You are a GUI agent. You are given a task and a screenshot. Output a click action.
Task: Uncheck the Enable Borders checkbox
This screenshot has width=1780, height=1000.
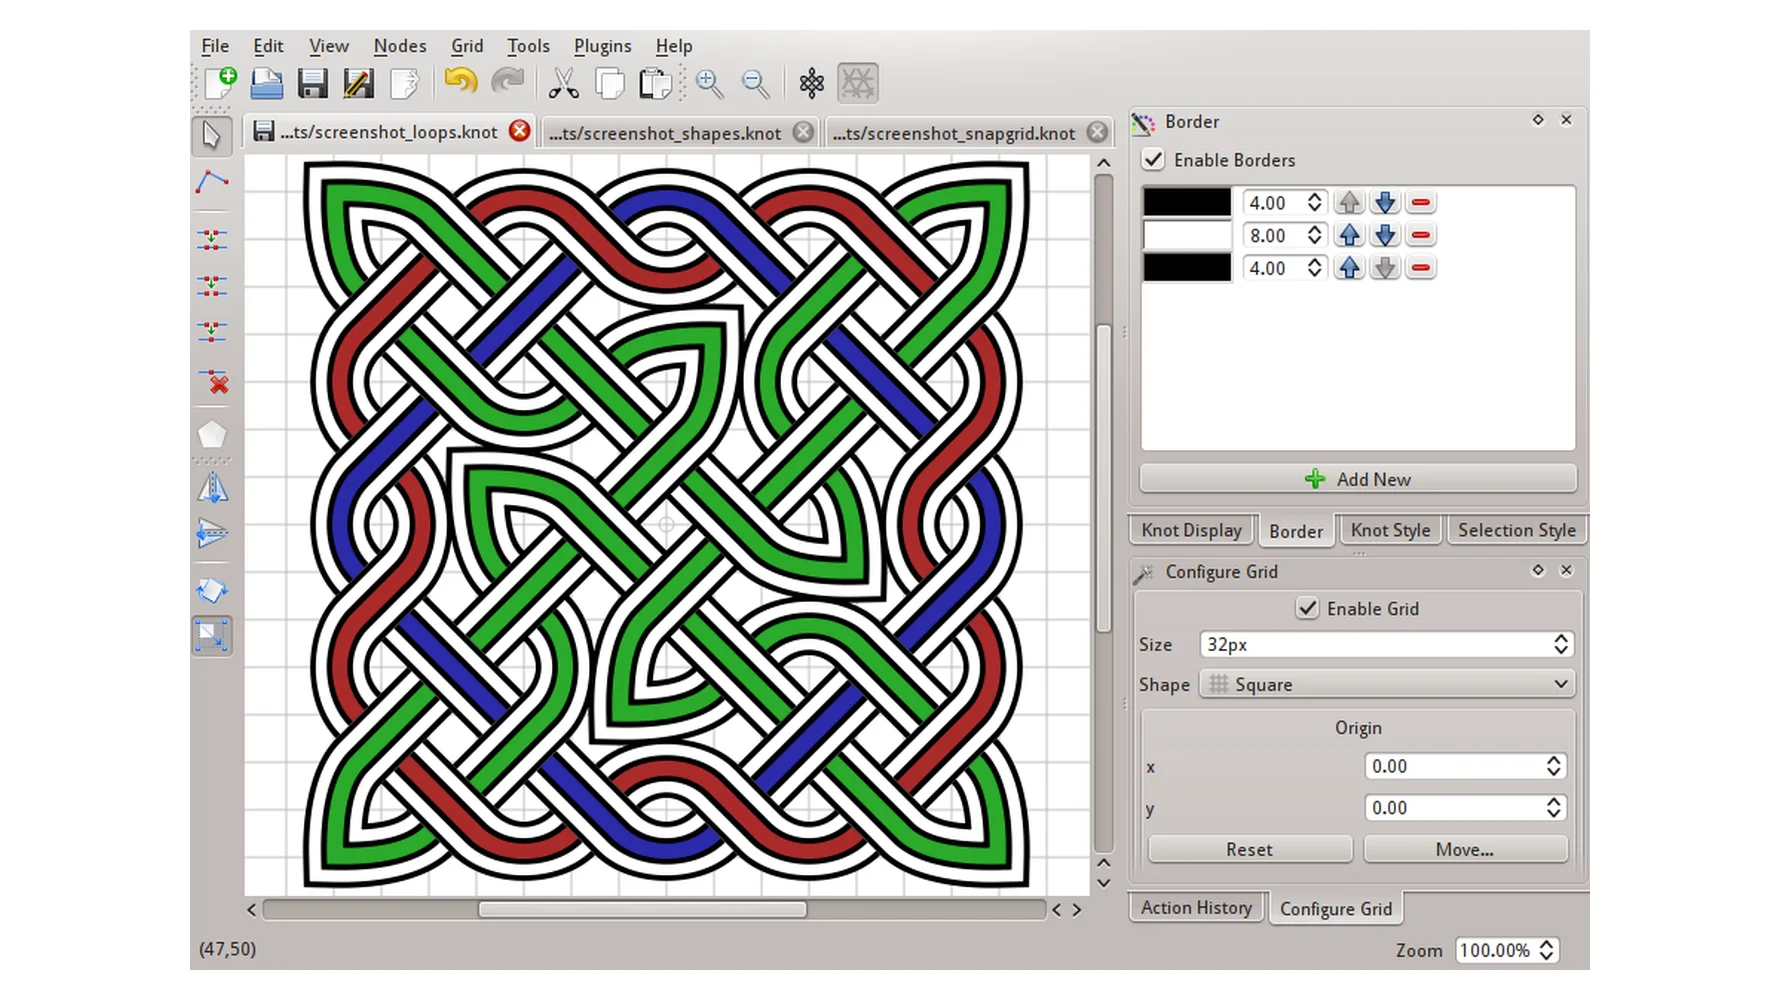point(1153,160)
